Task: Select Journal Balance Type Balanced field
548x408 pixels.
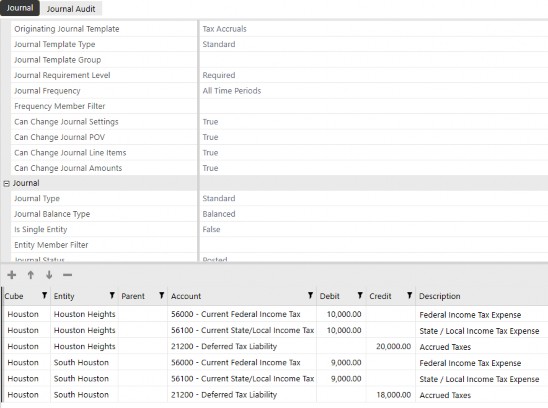Action: coord(374,214)
